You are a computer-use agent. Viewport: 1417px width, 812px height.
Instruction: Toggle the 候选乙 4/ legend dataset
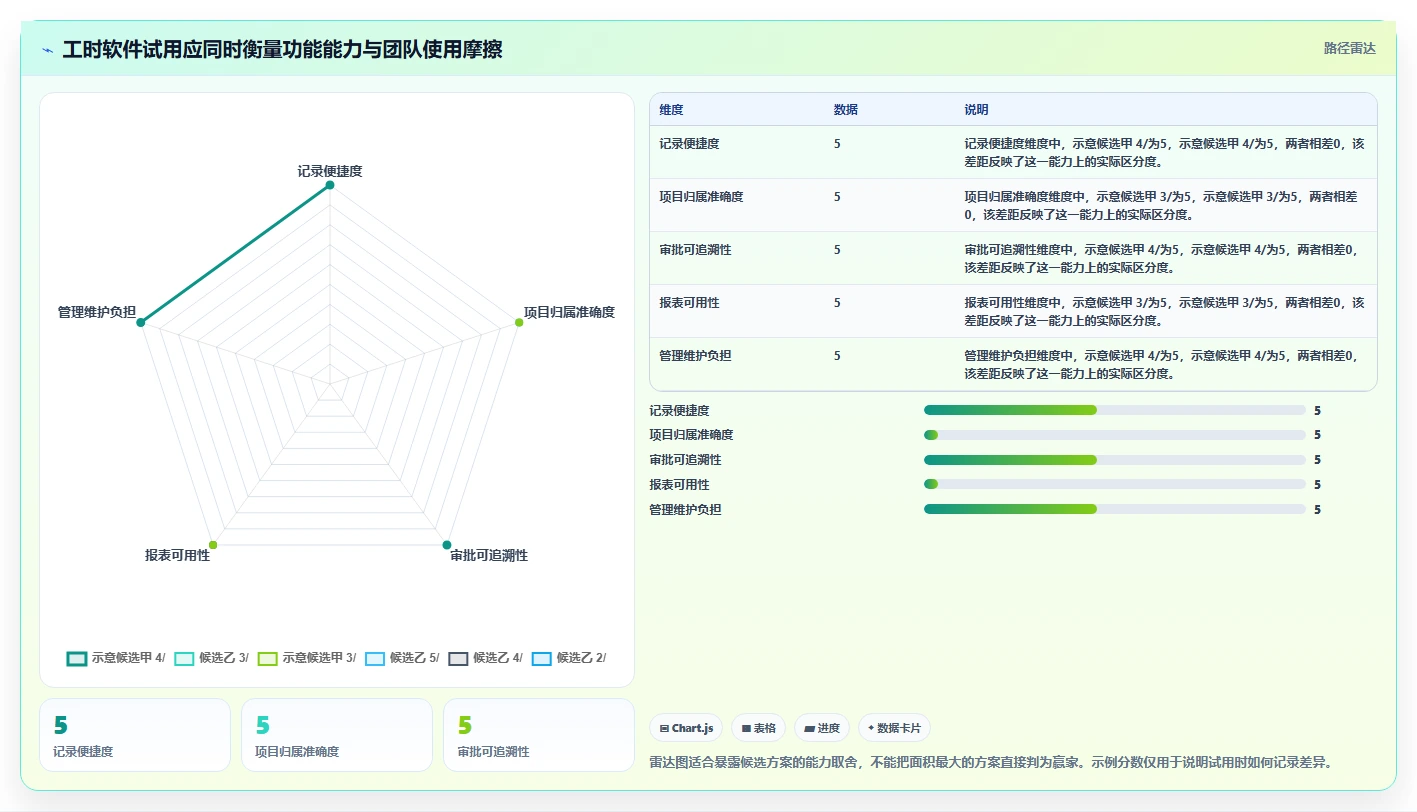coord(485,658)
